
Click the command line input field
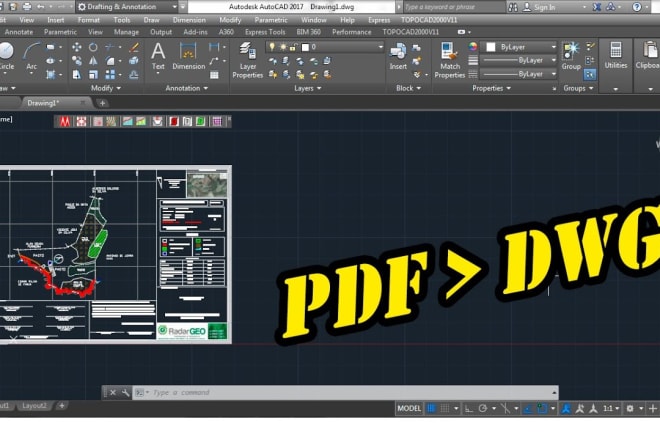345,392
